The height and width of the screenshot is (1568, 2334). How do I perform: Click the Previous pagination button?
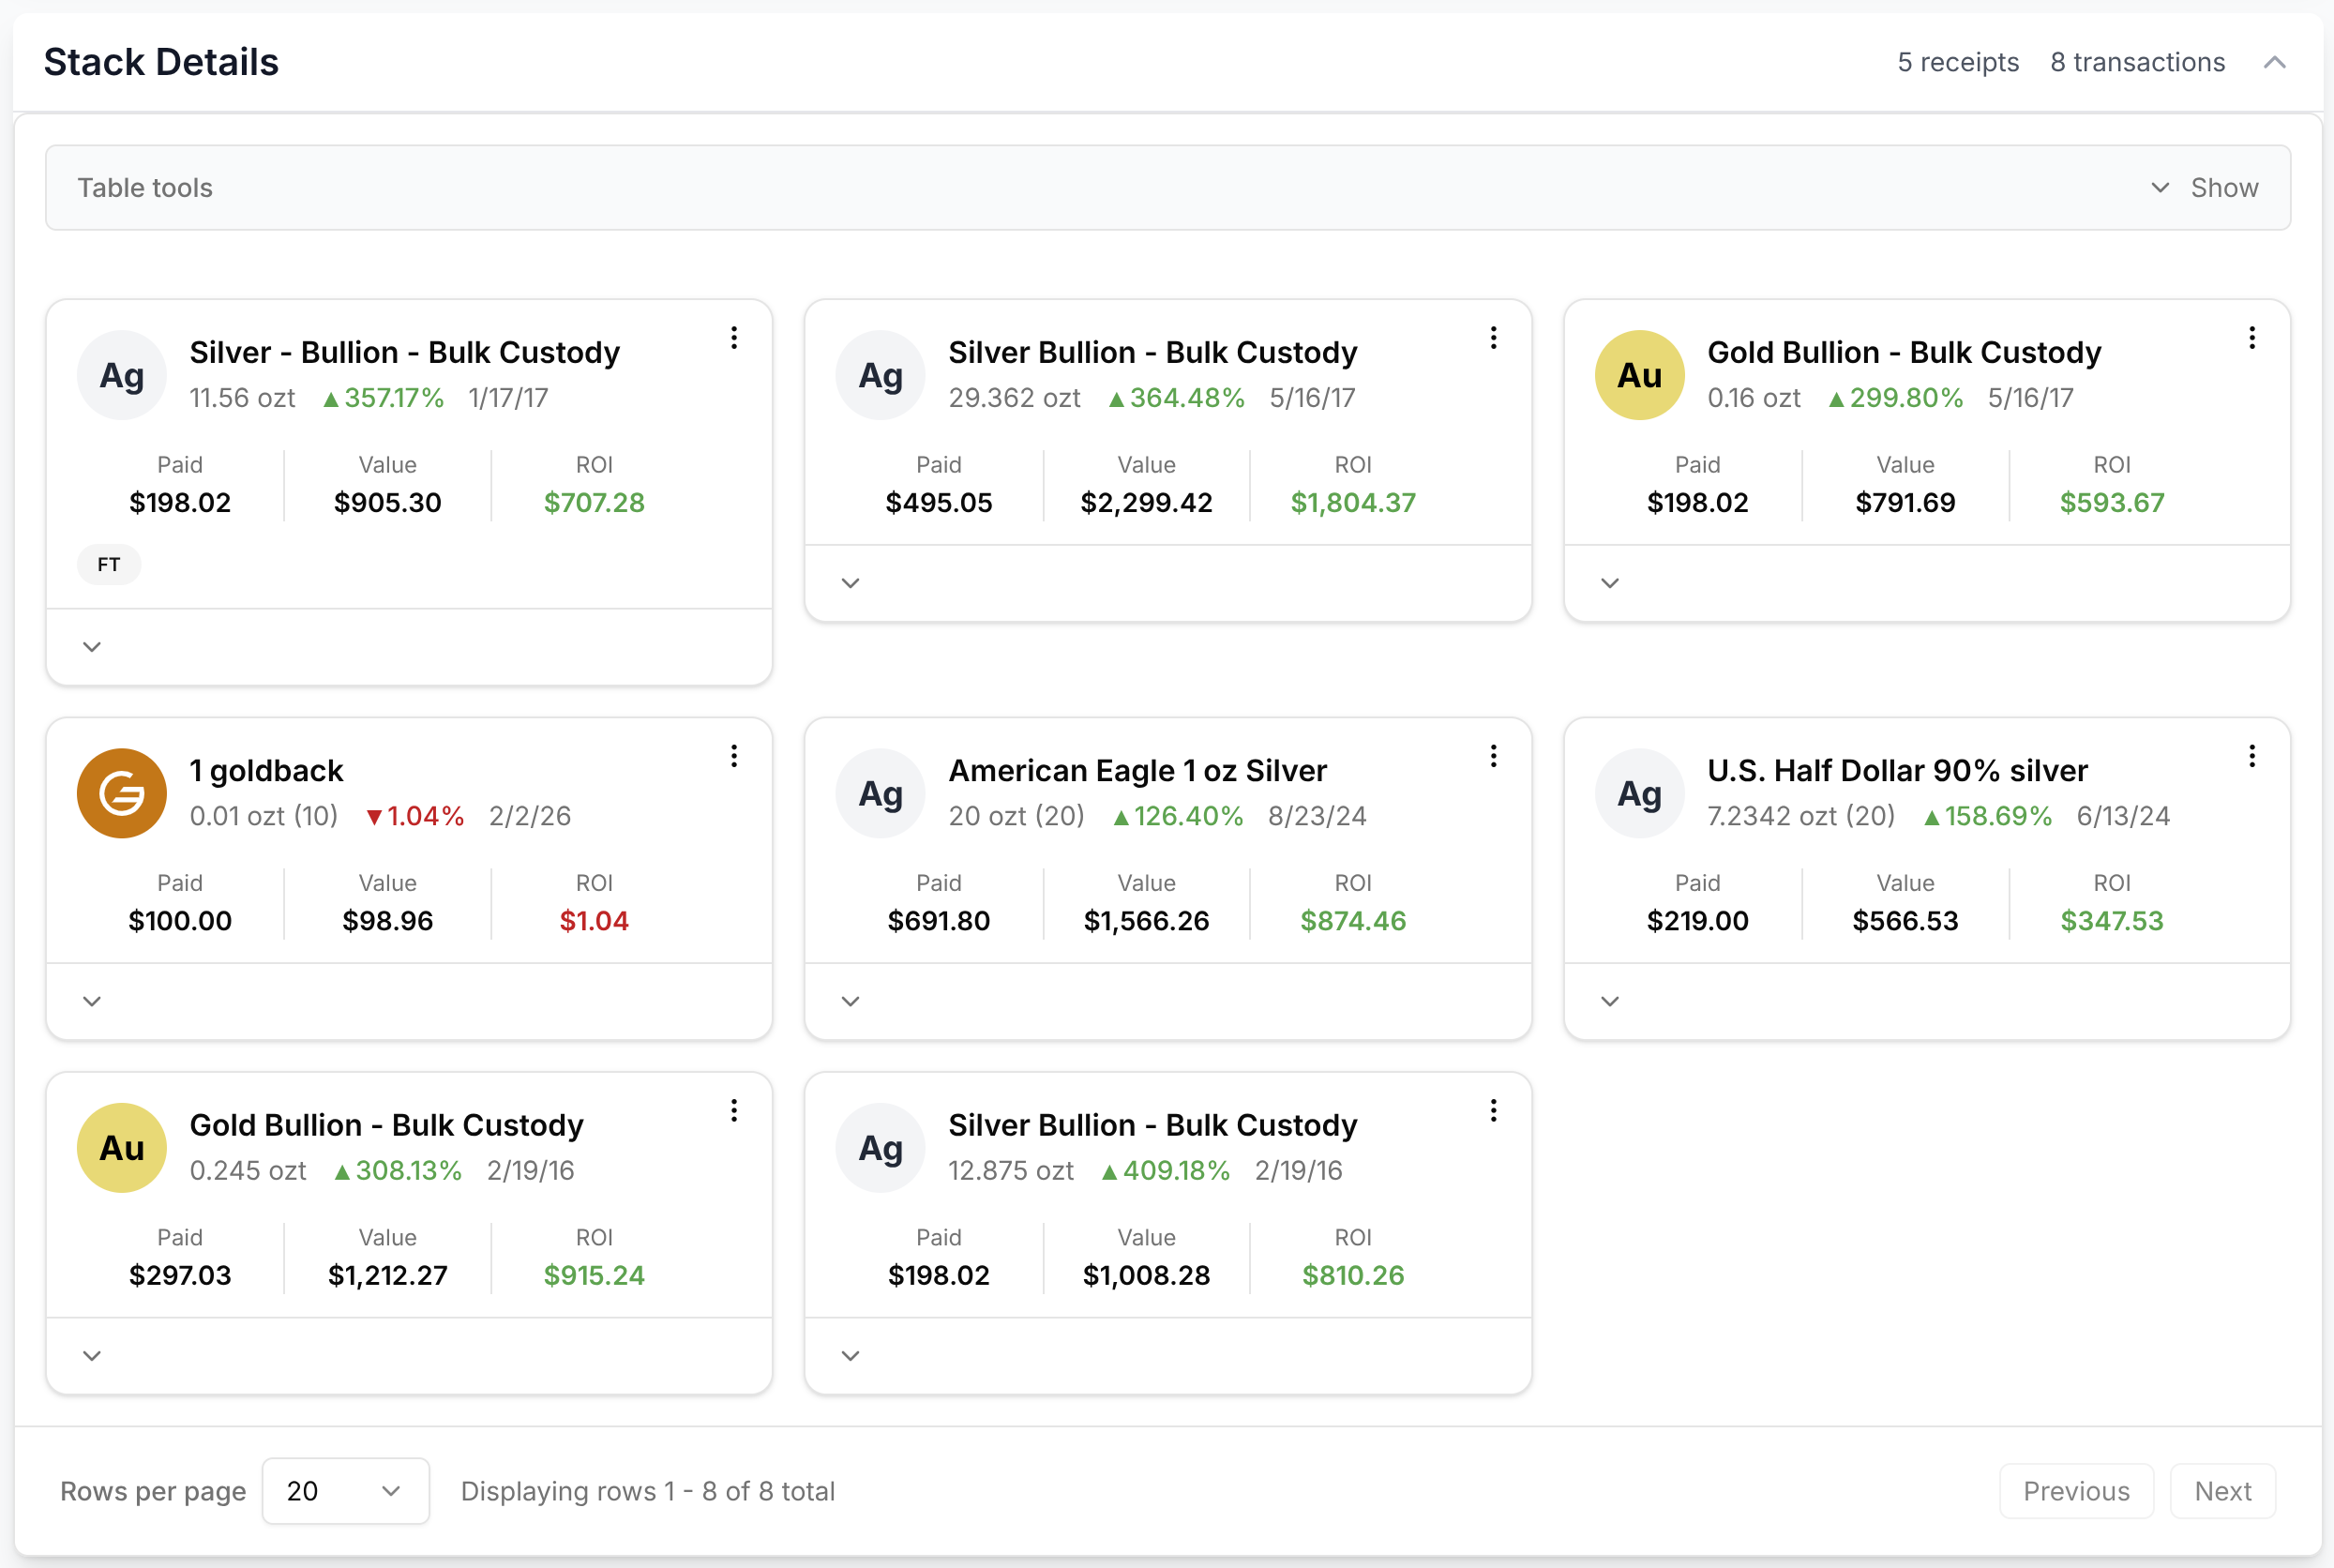tap(2076, 1491)
